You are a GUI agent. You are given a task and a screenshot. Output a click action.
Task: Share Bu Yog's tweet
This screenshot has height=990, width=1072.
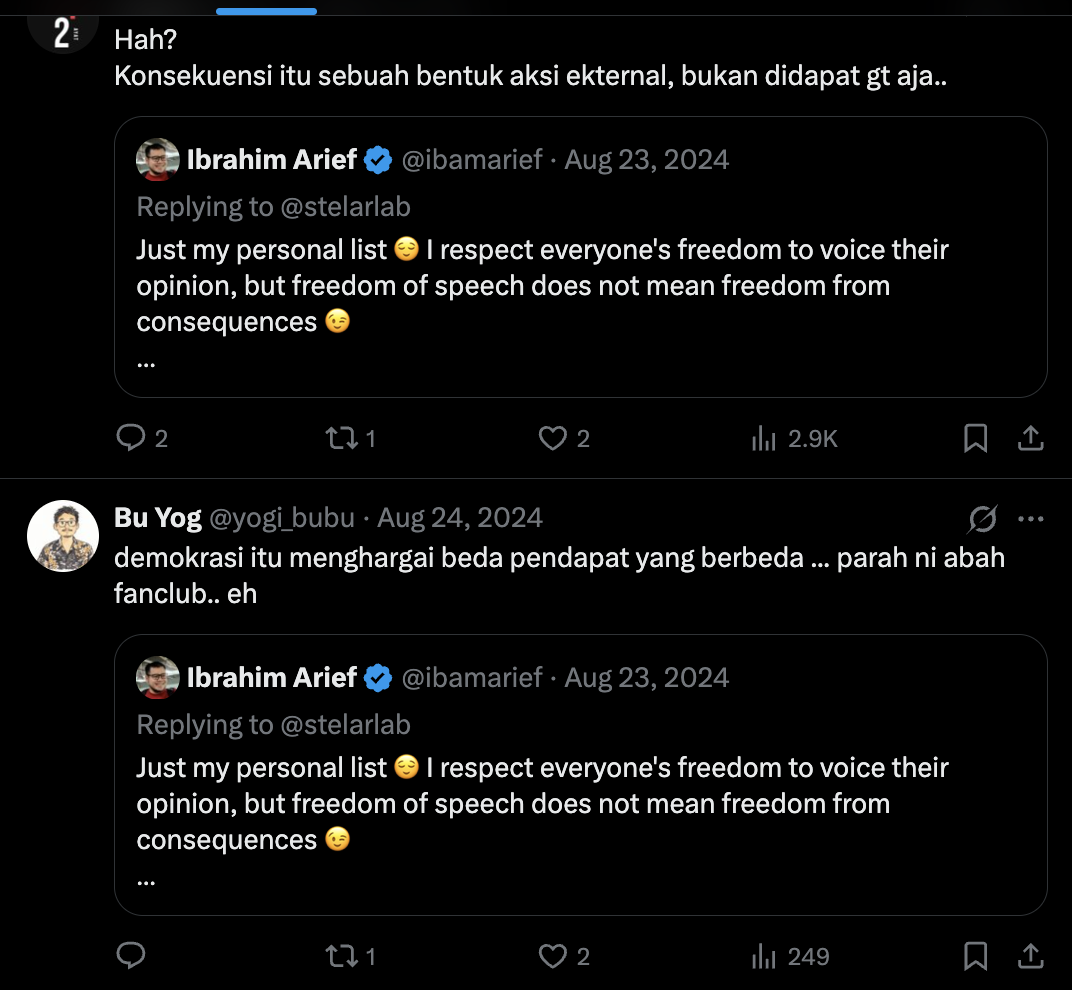coord(1030,956)
